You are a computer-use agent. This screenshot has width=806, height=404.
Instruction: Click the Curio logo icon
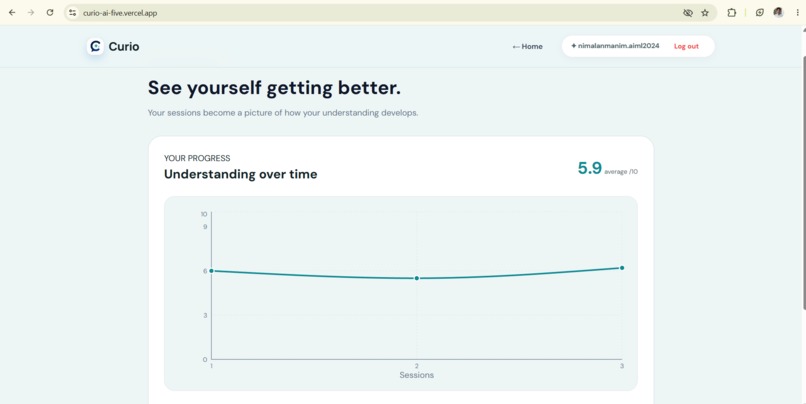click(95, 46)
